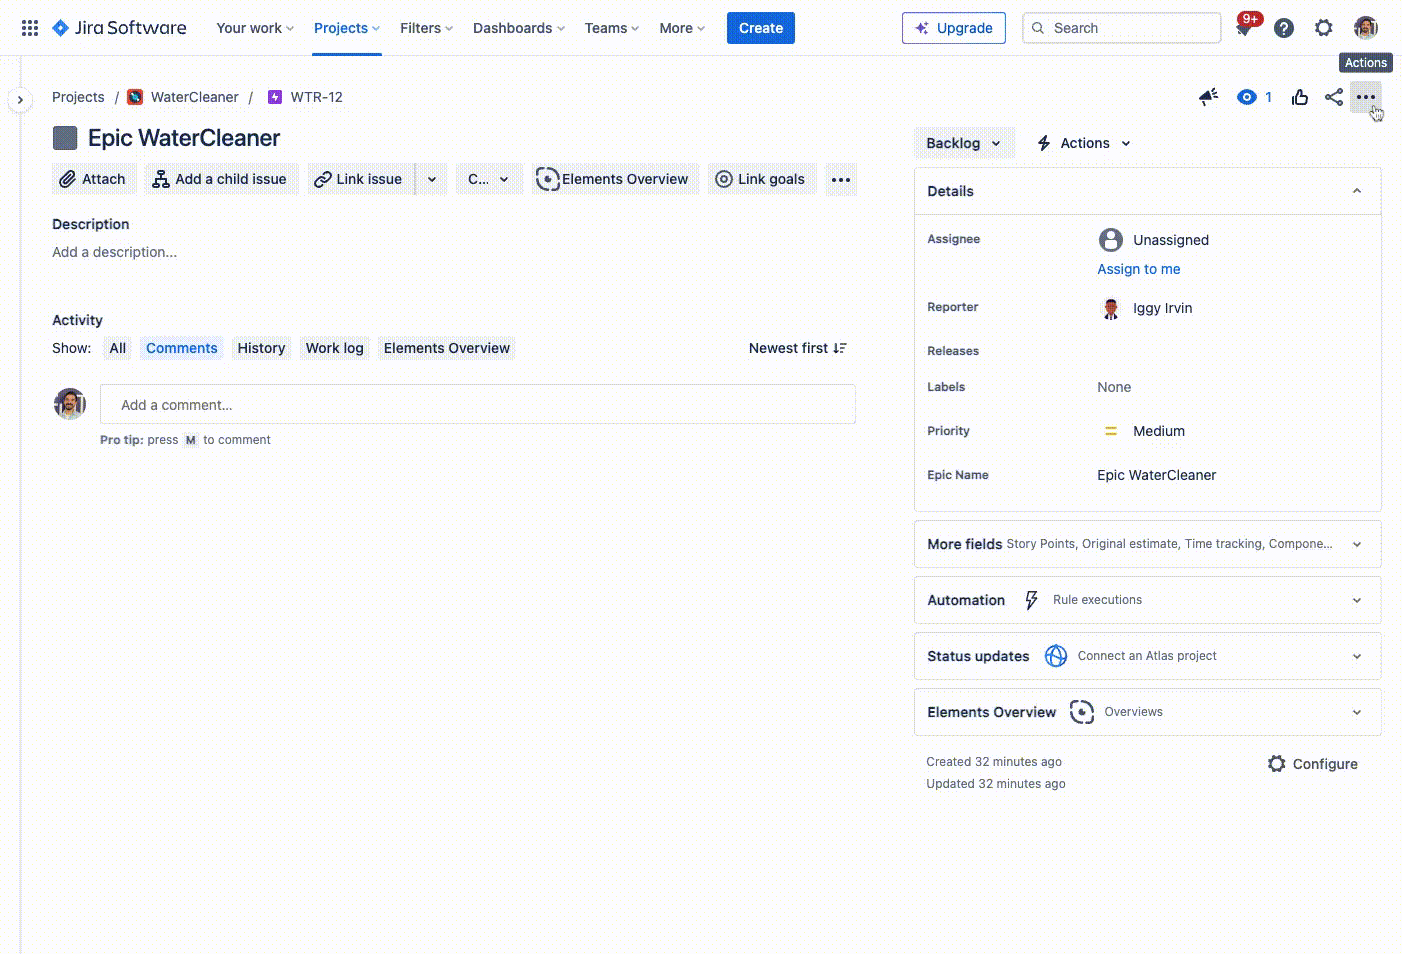The image size is (1402, 954).
Task: Click the share icon
Action: point(1334,97)
